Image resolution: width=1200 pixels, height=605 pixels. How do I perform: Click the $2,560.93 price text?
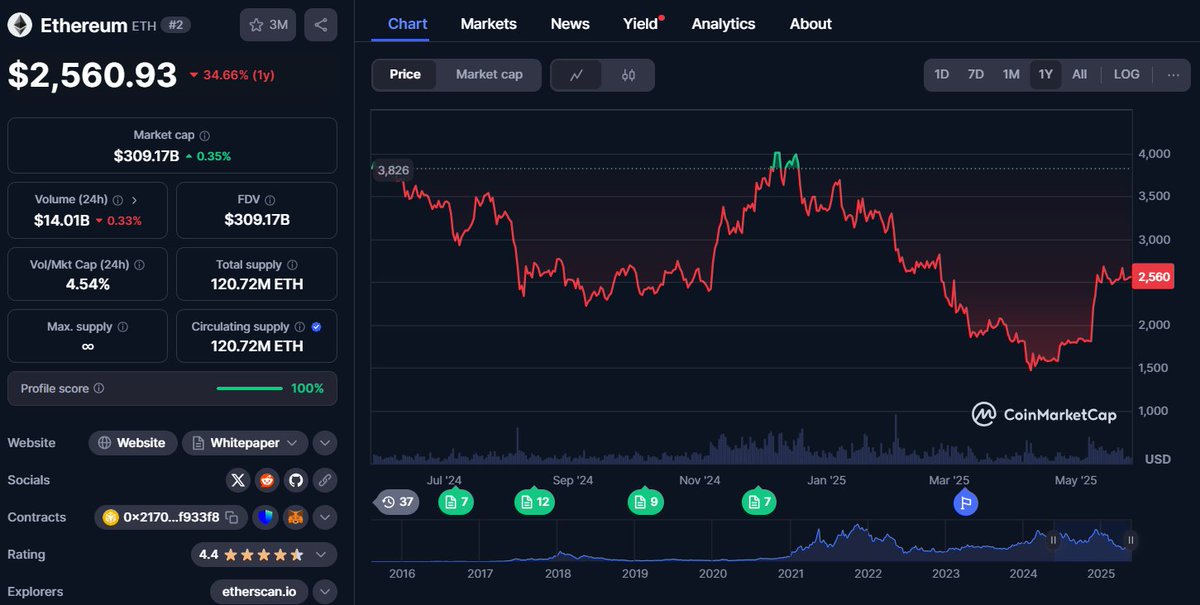tap(93, 75)
